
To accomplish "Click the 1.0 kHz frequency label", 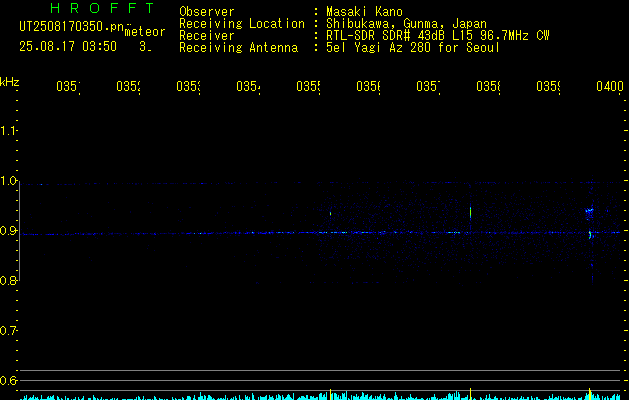I will pyautogui.click(x=8, y=181).
